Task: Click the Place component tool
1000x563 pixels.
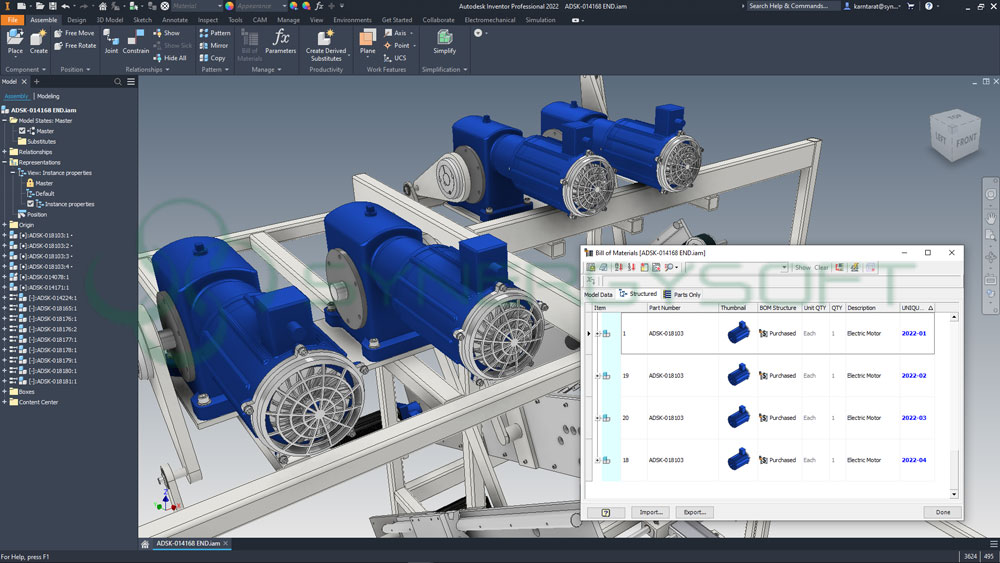Action: tap(15, 40)
